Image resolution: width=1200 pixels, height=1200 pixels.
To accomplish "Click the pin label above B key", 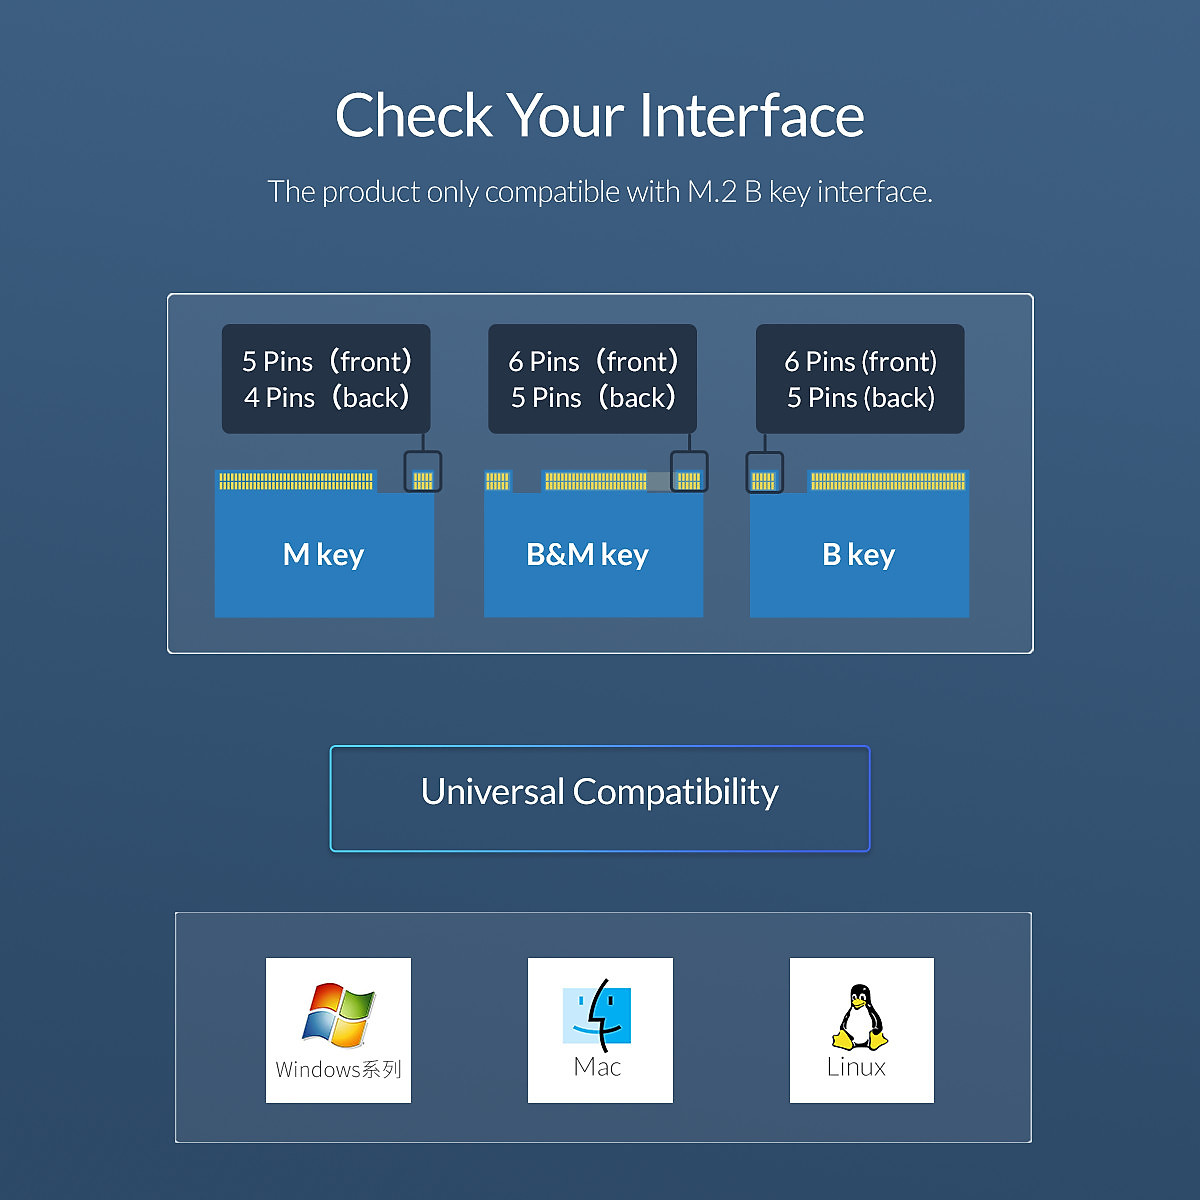I will coord(860,379).
